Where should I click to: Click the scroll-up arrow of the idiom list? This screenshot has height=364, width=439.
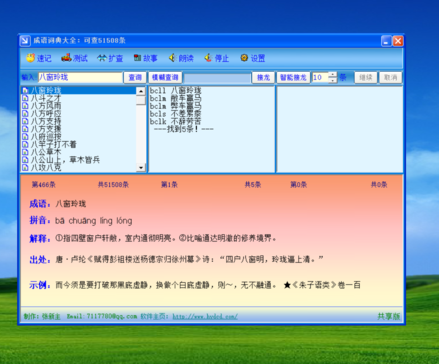[x=141, y=91]
